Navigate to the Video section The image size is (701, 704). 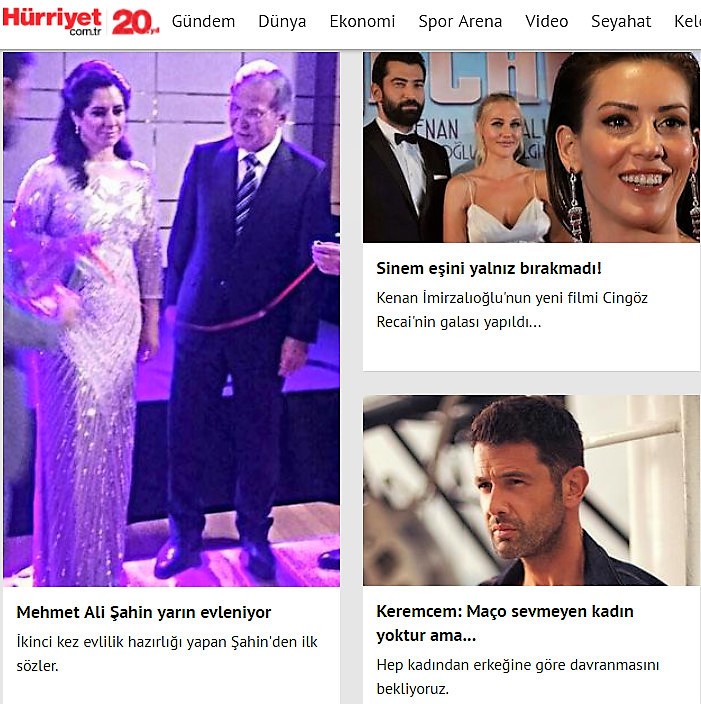[547, 21]
